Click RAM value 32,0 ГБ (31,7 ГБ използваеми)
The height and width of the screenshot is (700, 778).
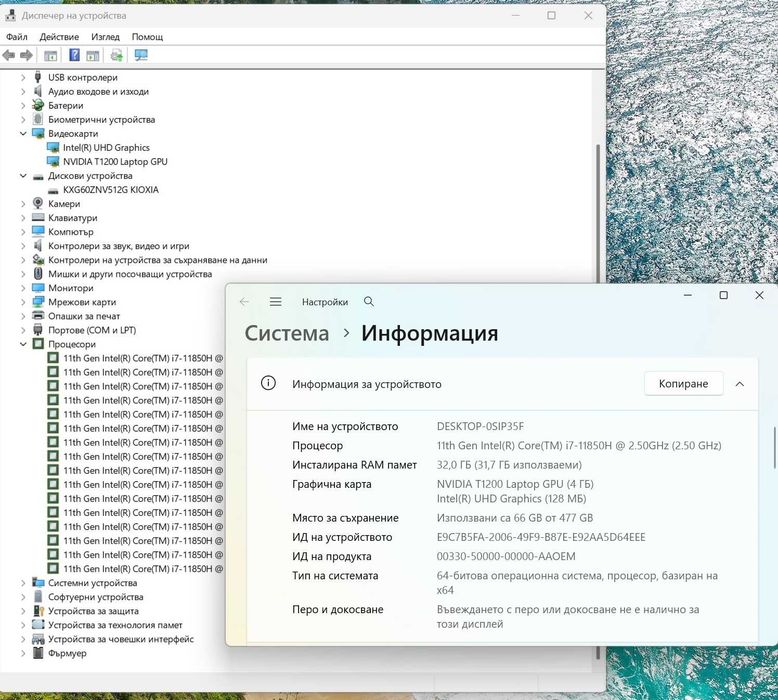click(x=509, y=465)
